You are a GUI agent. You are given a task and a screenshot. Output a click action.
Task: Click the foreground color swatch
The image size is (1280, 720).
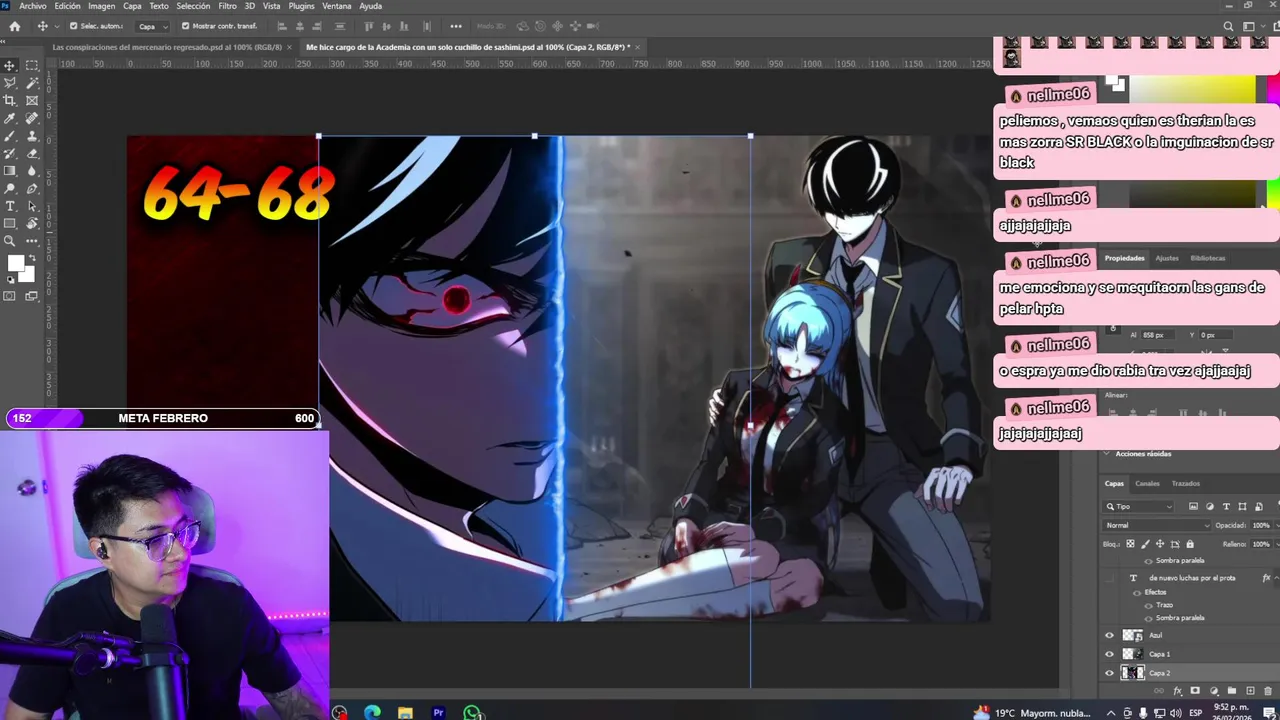point(15,263)
